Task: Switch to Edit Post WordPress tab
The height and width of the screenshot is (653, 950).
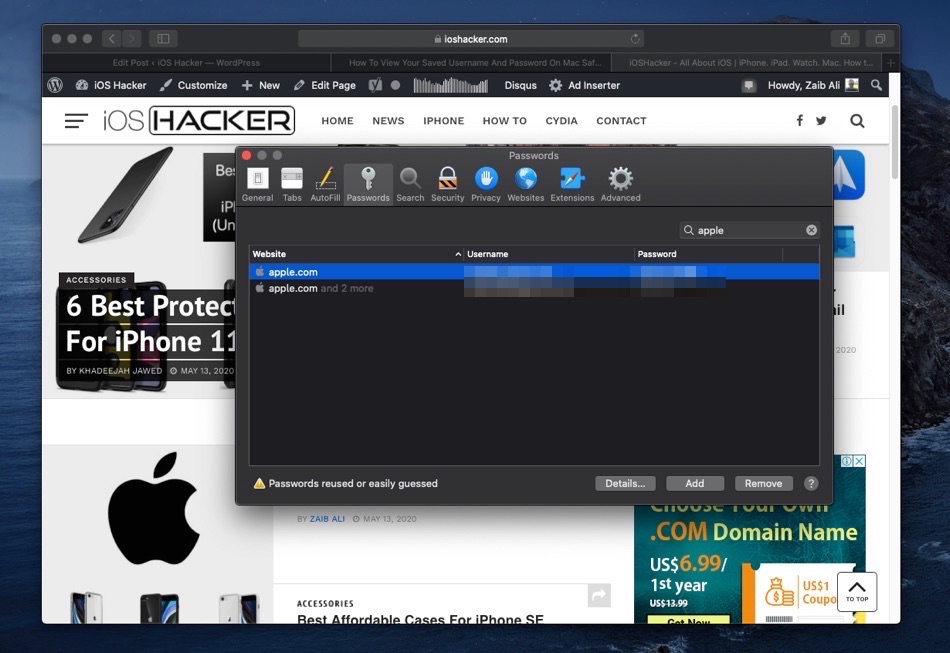Action: tap(187, 62)
